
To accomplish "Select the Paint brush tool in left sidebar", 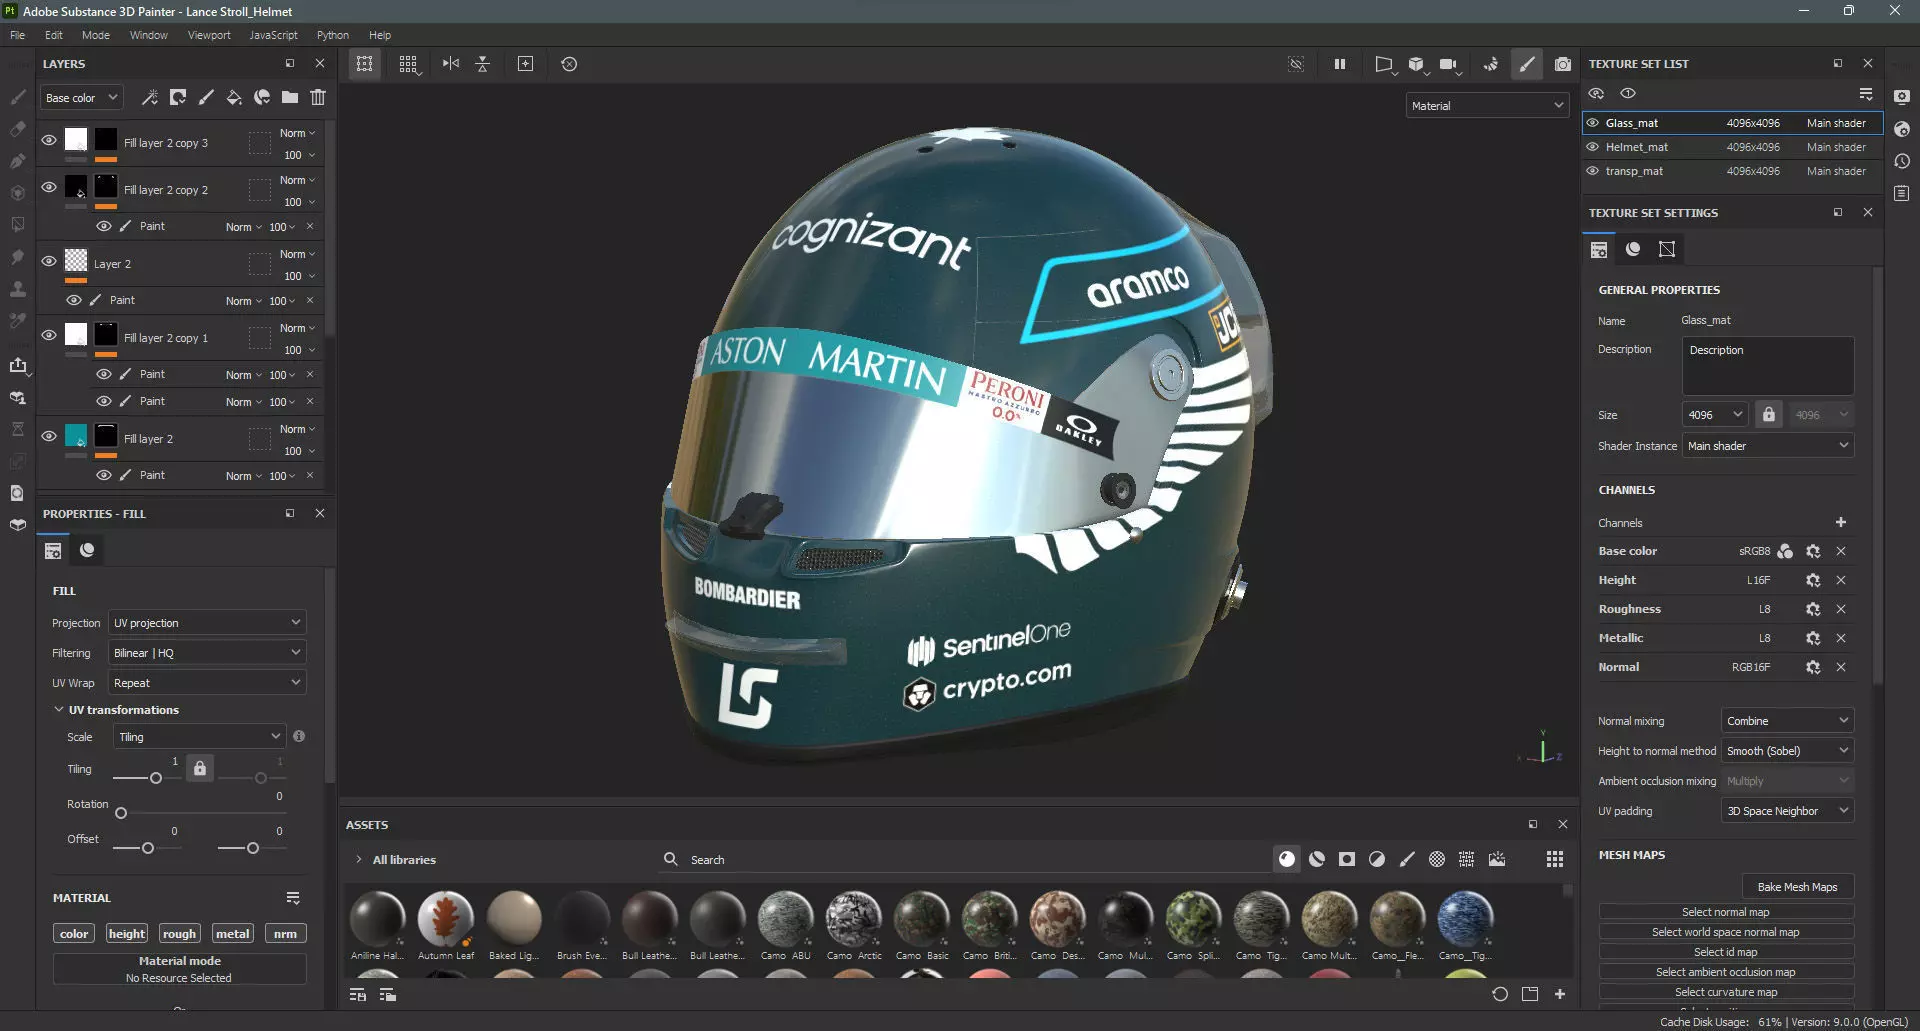I will pos(17,97).
